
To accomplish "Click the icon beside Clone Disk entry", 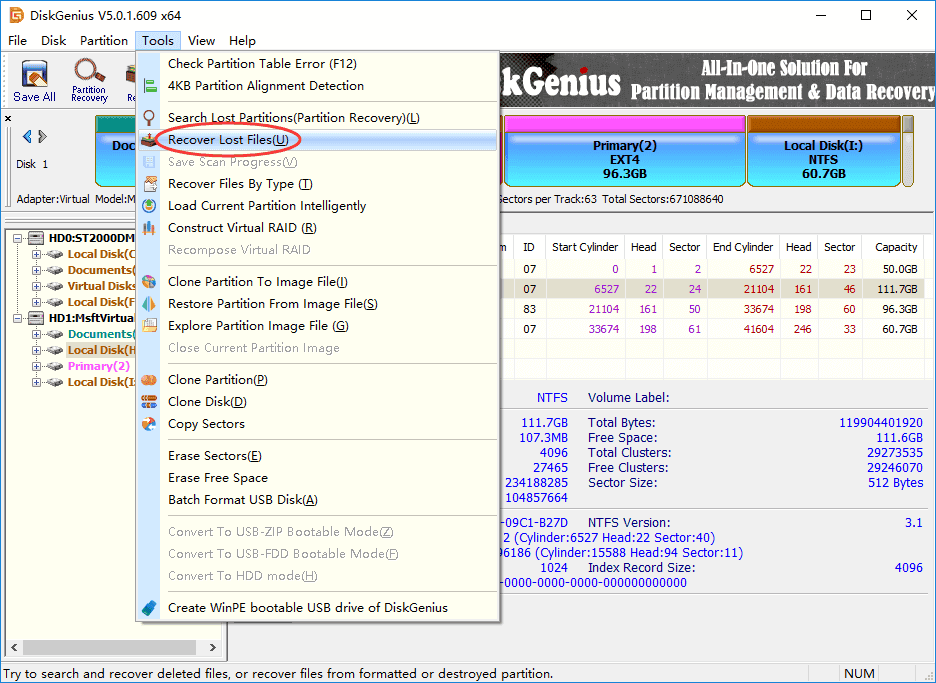I will pos(149,402).
